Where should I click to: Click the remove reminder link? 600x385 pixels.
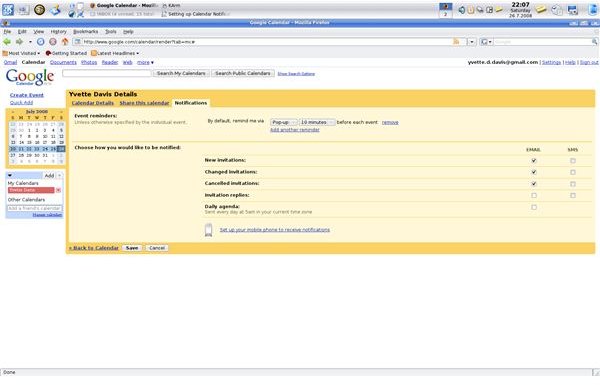click(390, 122)
